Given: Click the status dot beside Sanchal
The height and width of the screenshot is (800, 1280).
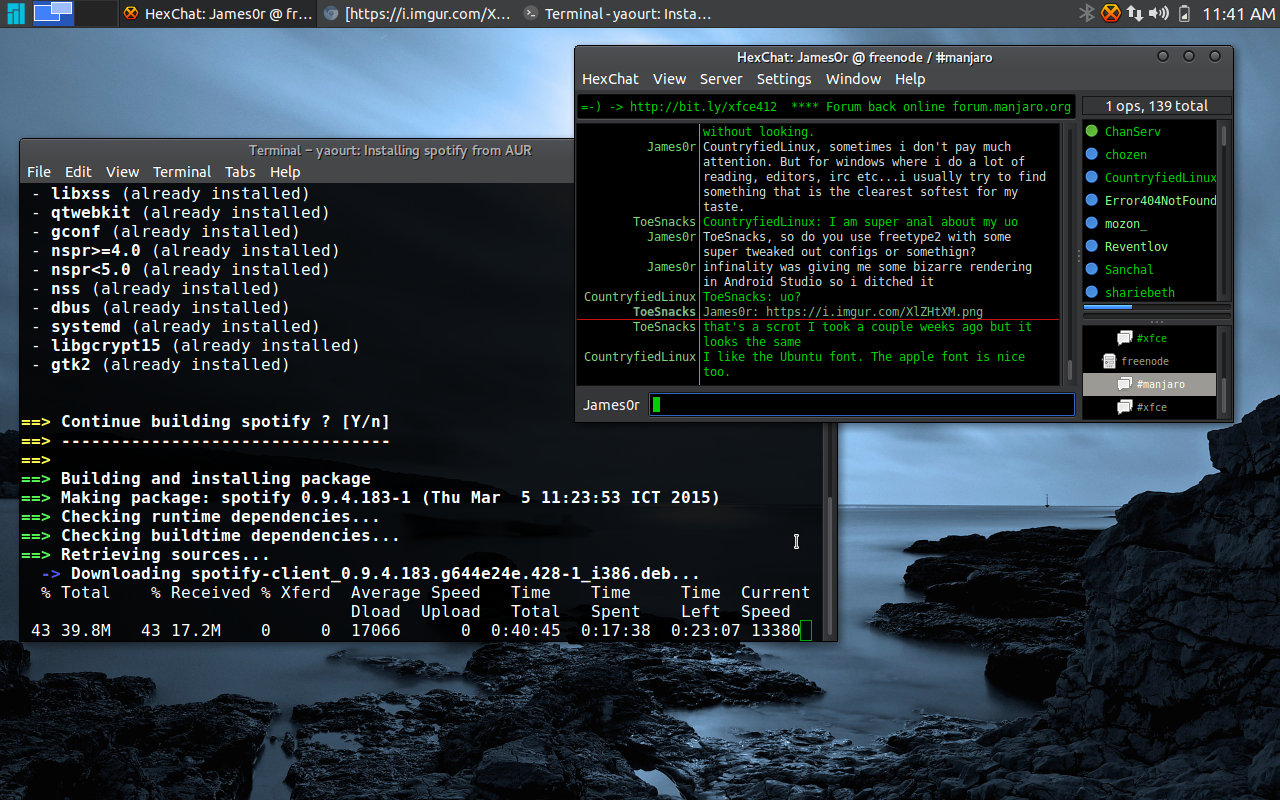Looking at the screenshot, I should tap(1092, 269).
